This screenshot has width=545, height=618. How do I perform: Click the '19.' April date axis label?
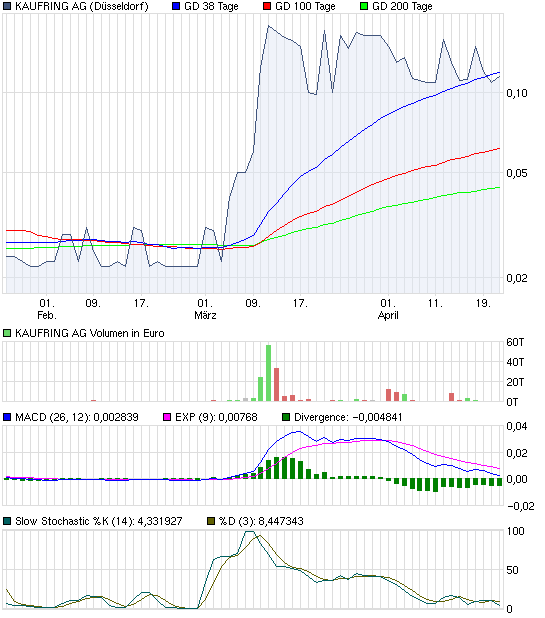pos(483,303)
